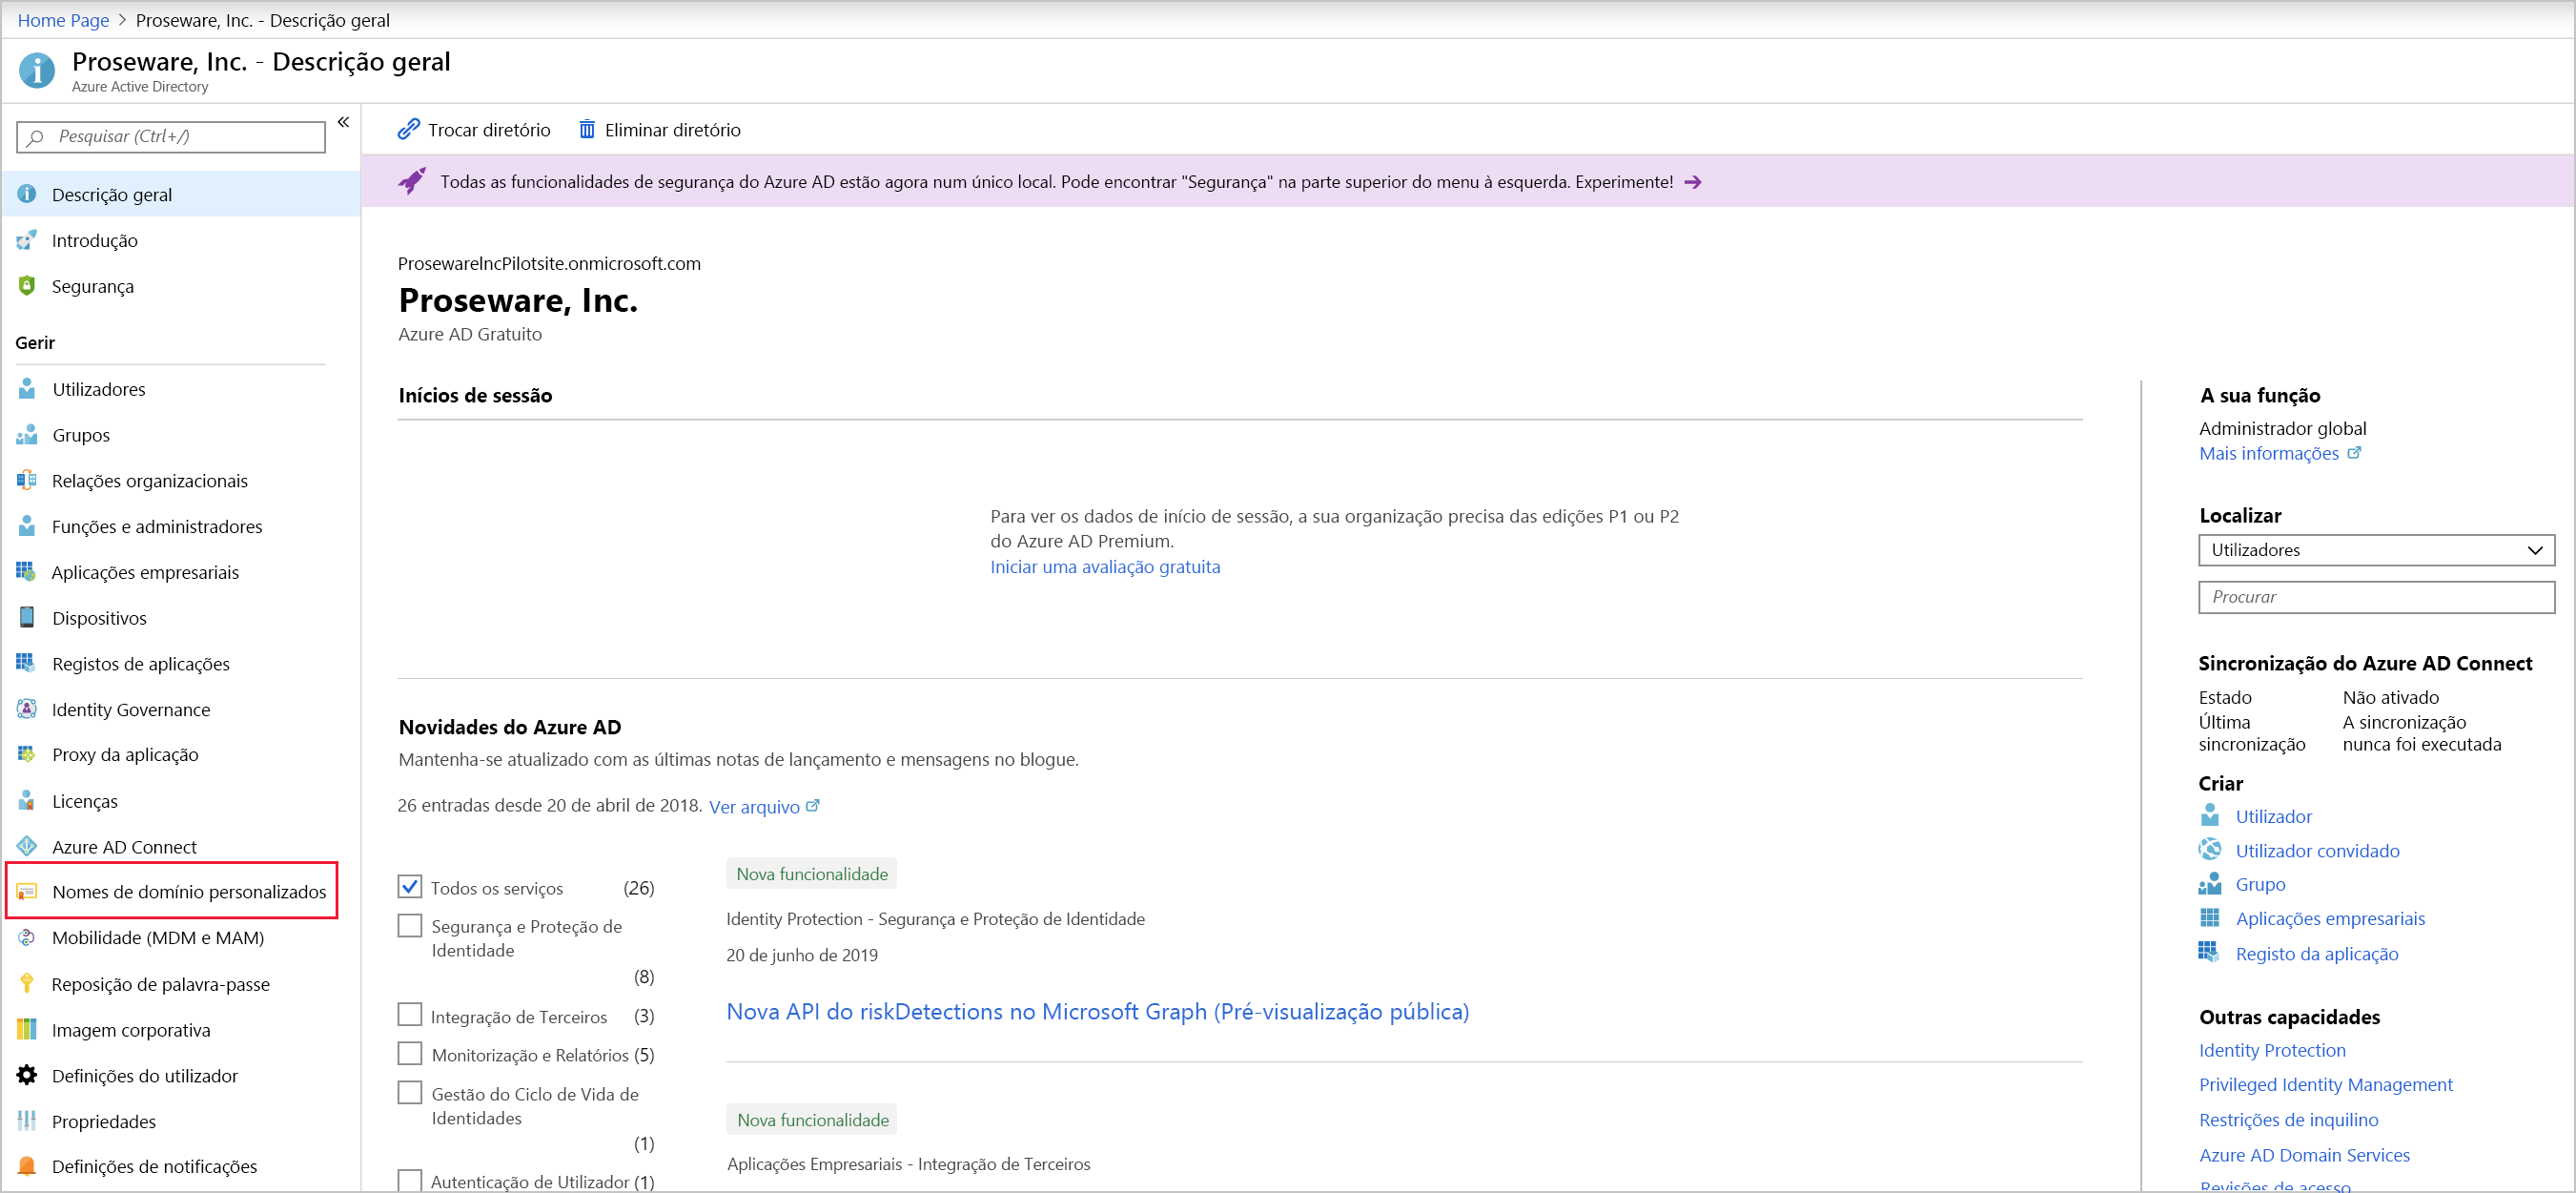Open Azure AD Domain Services link
2576x1193 pixels.
point(2304,1154)
